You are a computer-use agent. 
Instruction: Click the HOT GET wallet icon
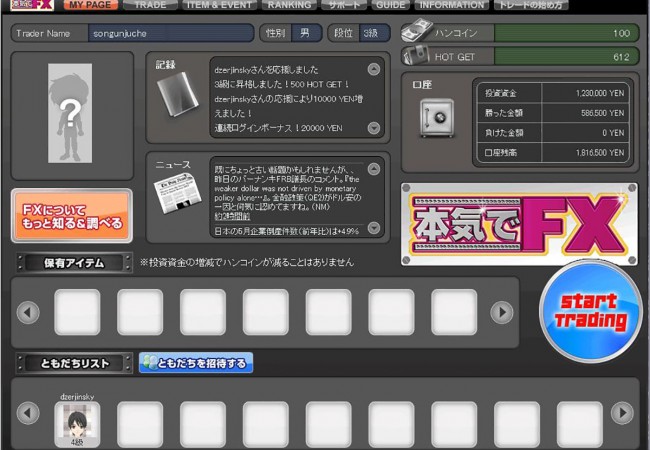(x=416, y=56)
